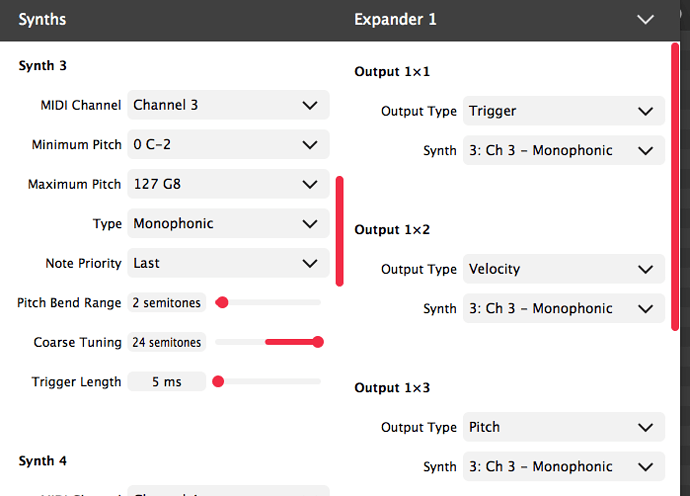Click the Synths panel header title

pyautogui.click(x=42, y=19)
